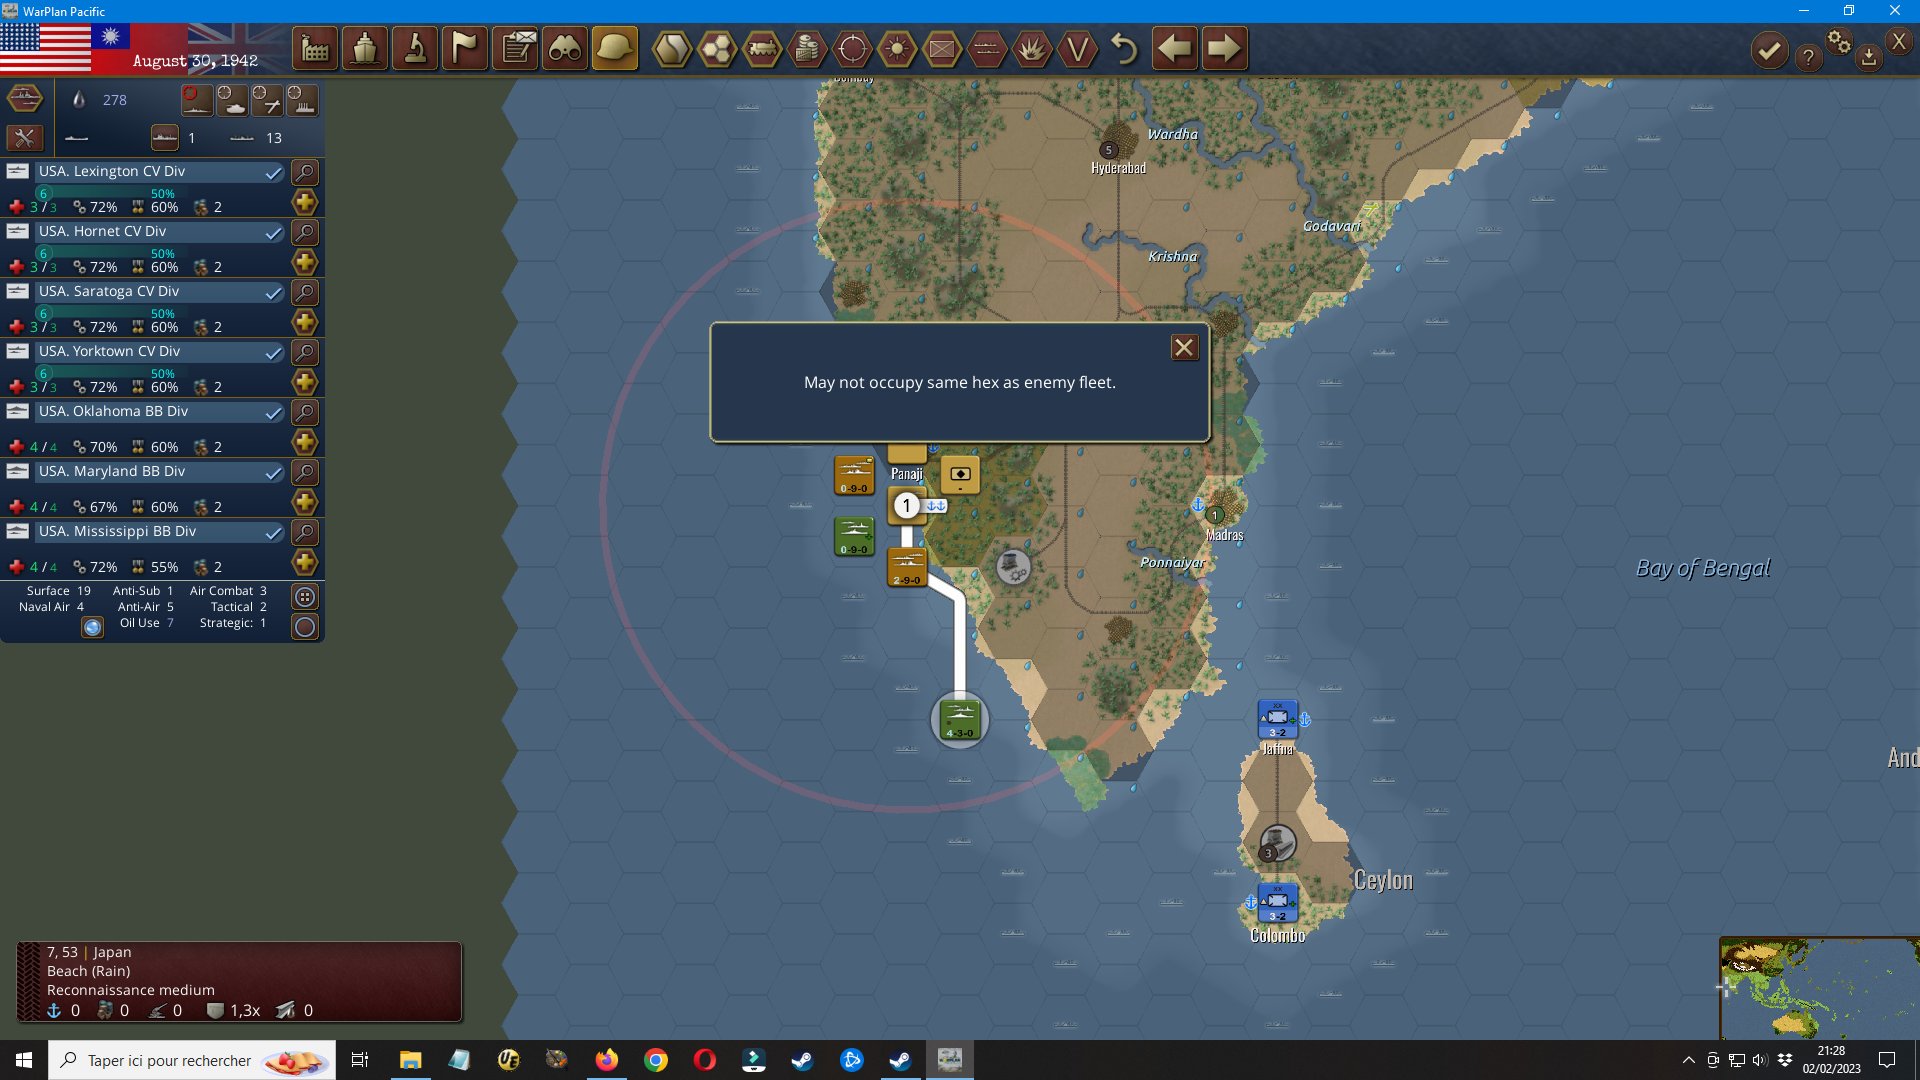Toggle the locomotive rail overlay
This screenshot has height=1080, width=1920.
click(762, 49)
